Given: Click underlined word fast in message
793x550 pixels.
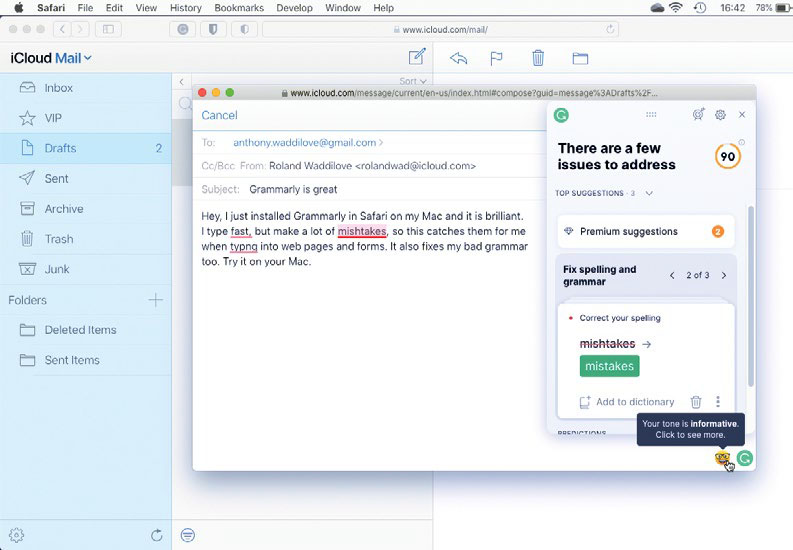Looking at the screenshot, I should click(x=241, y=232).
